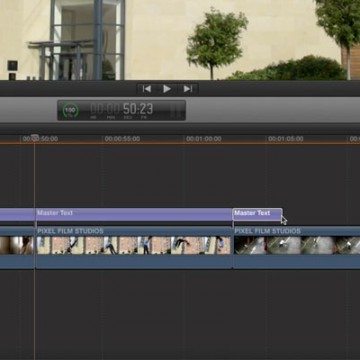
Task: Click the Play button under the viewer
Action: point(167,89)
